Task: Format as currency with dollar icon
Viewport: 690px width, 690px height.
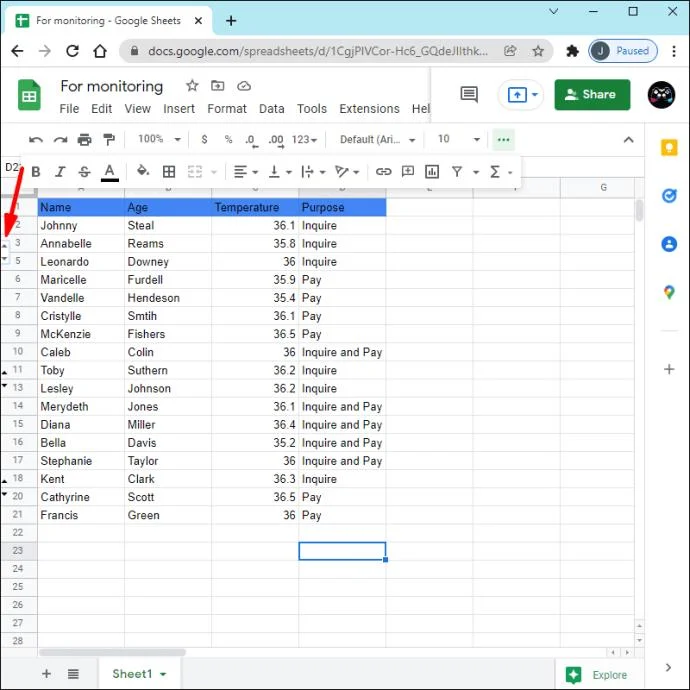Action: click(204, 139)
